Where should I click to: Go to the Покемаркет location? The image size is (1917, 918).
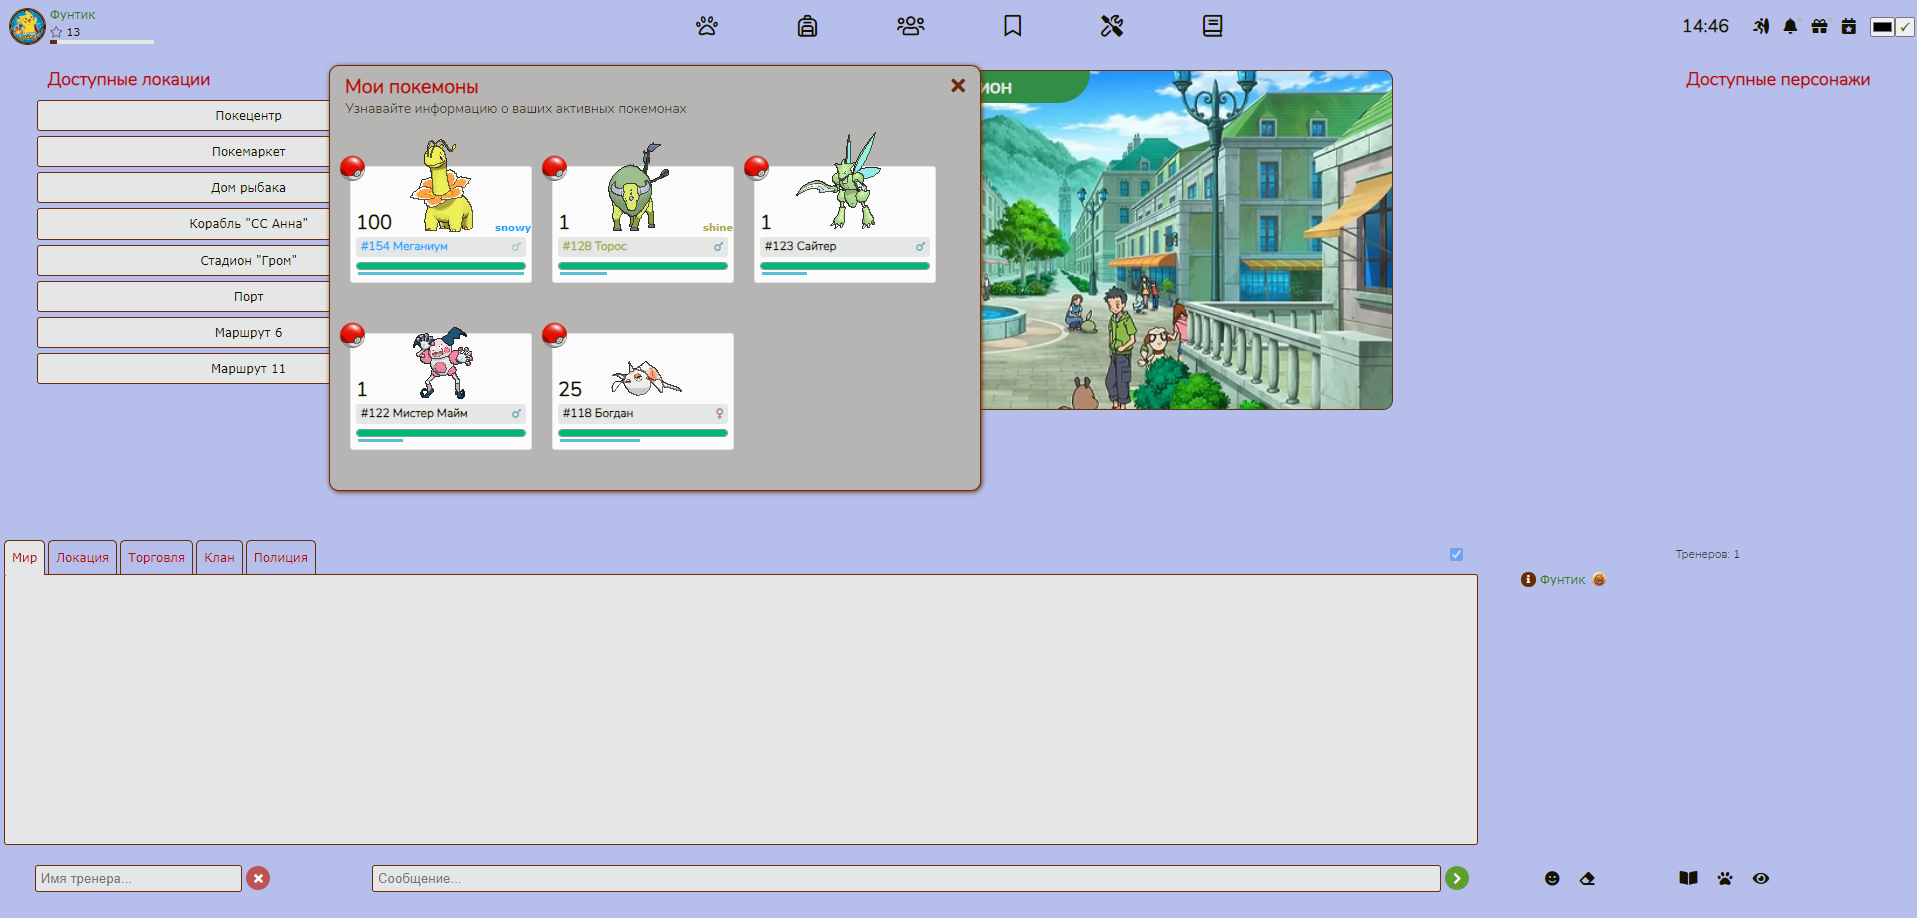[x=184, y=151]
